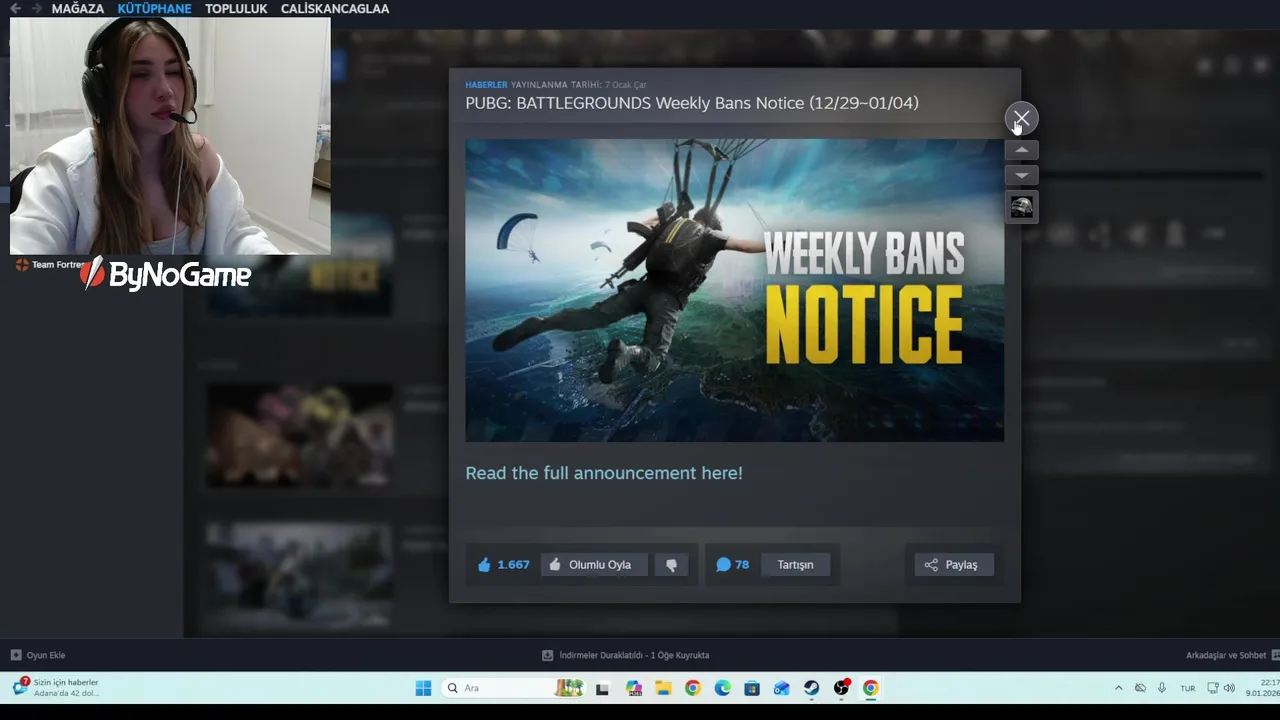Open the first Chrome icon on taskbar
Viewport: 1280px width, 720px height.
tap(693, 688)
